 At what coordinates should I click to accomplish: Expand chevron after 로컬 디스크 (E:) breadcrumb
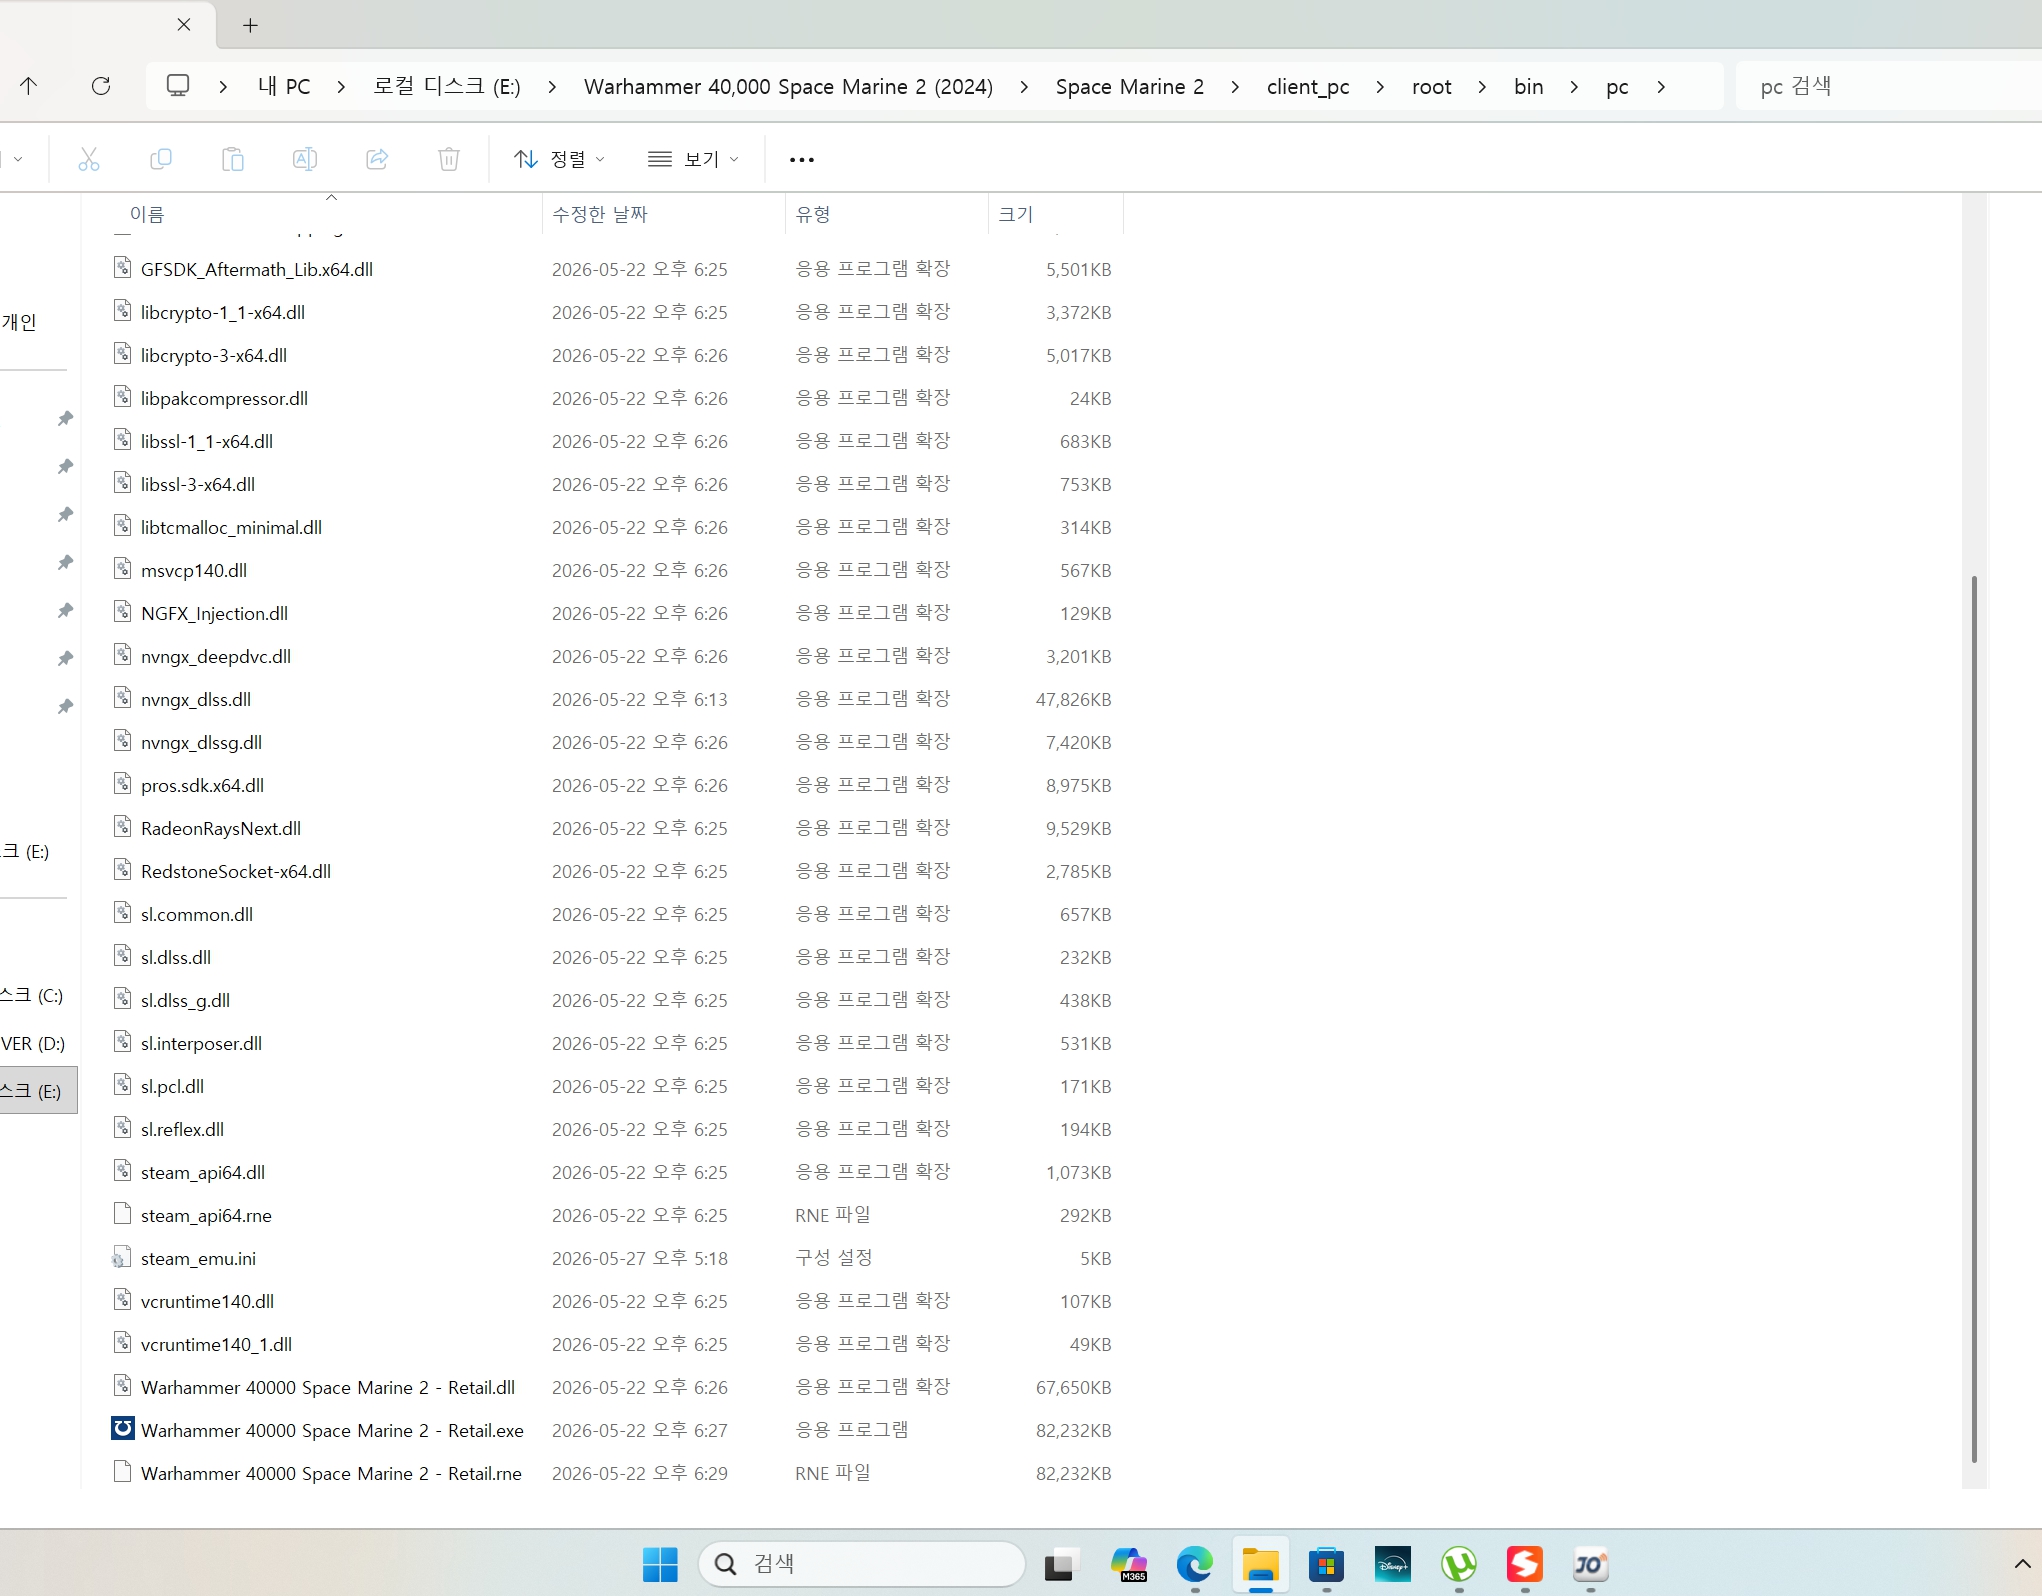[x=552, y=87]
